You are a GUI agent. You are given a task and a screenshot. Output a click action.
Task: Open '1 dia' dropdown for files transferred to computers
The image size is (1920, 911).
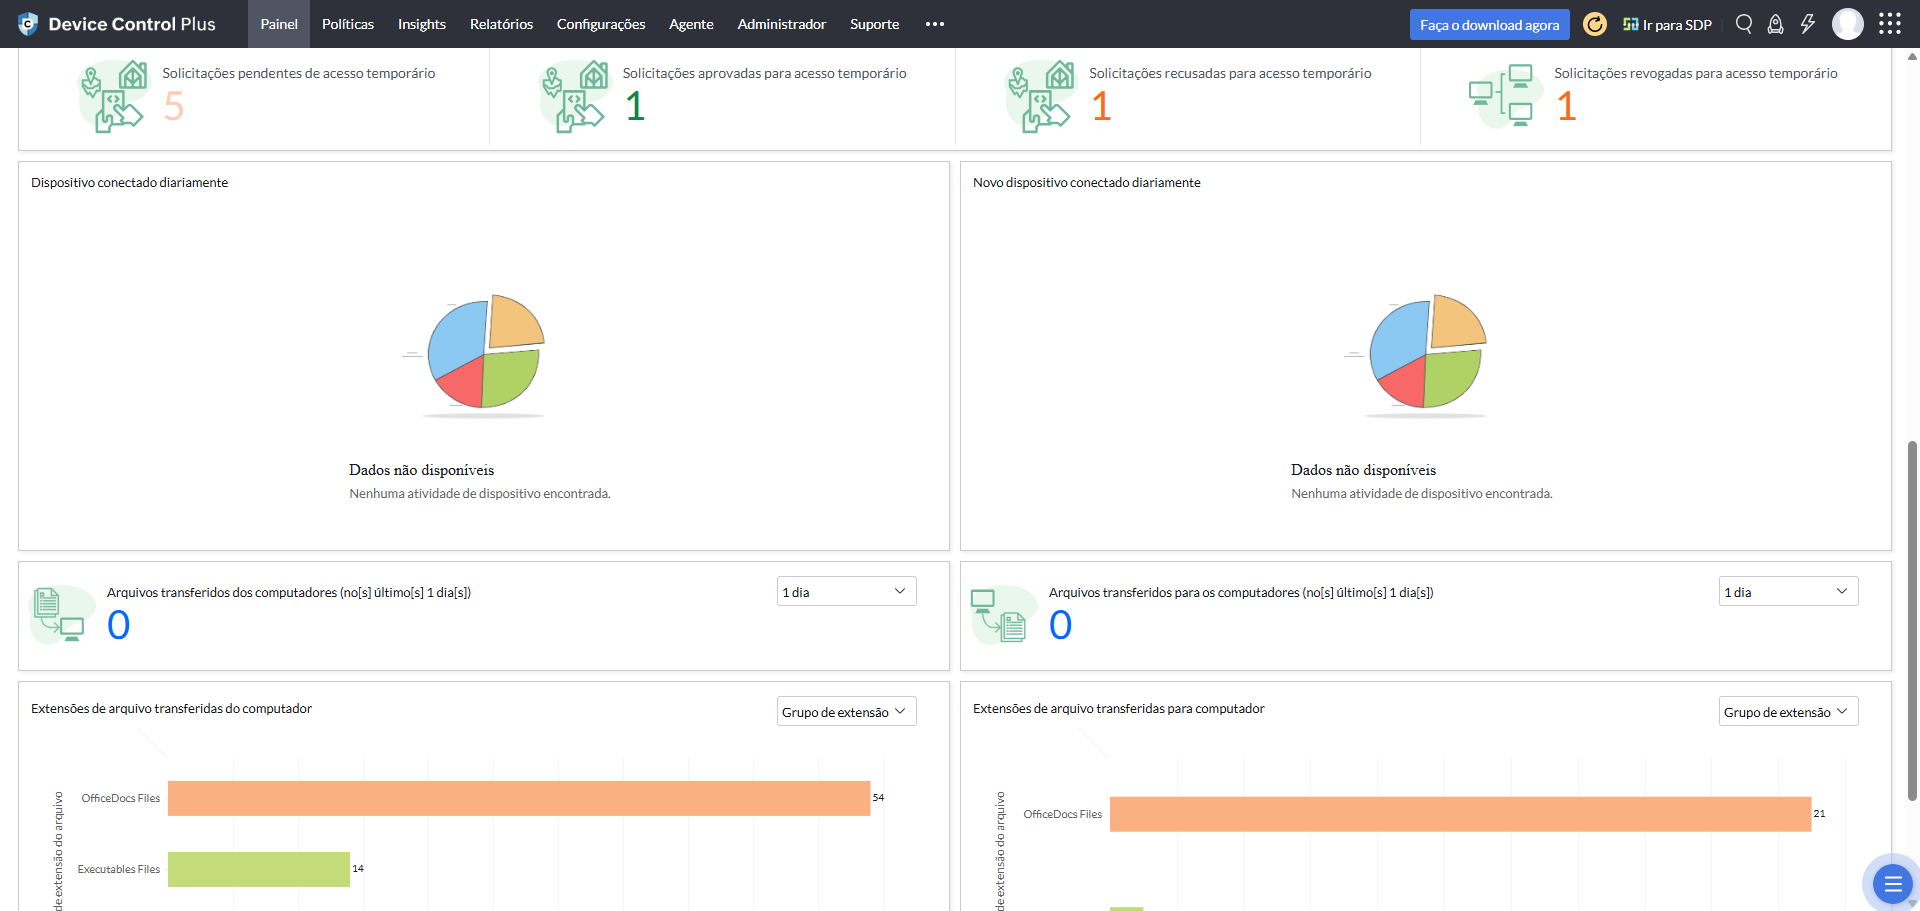1788,592
